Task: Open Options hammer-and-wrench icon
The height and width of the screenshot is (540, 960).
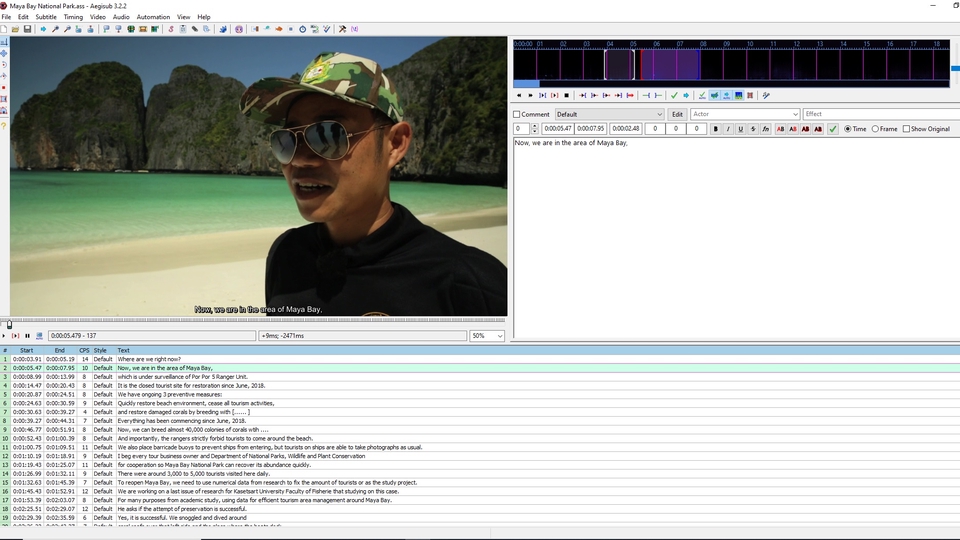Action: tap(342, 29)
